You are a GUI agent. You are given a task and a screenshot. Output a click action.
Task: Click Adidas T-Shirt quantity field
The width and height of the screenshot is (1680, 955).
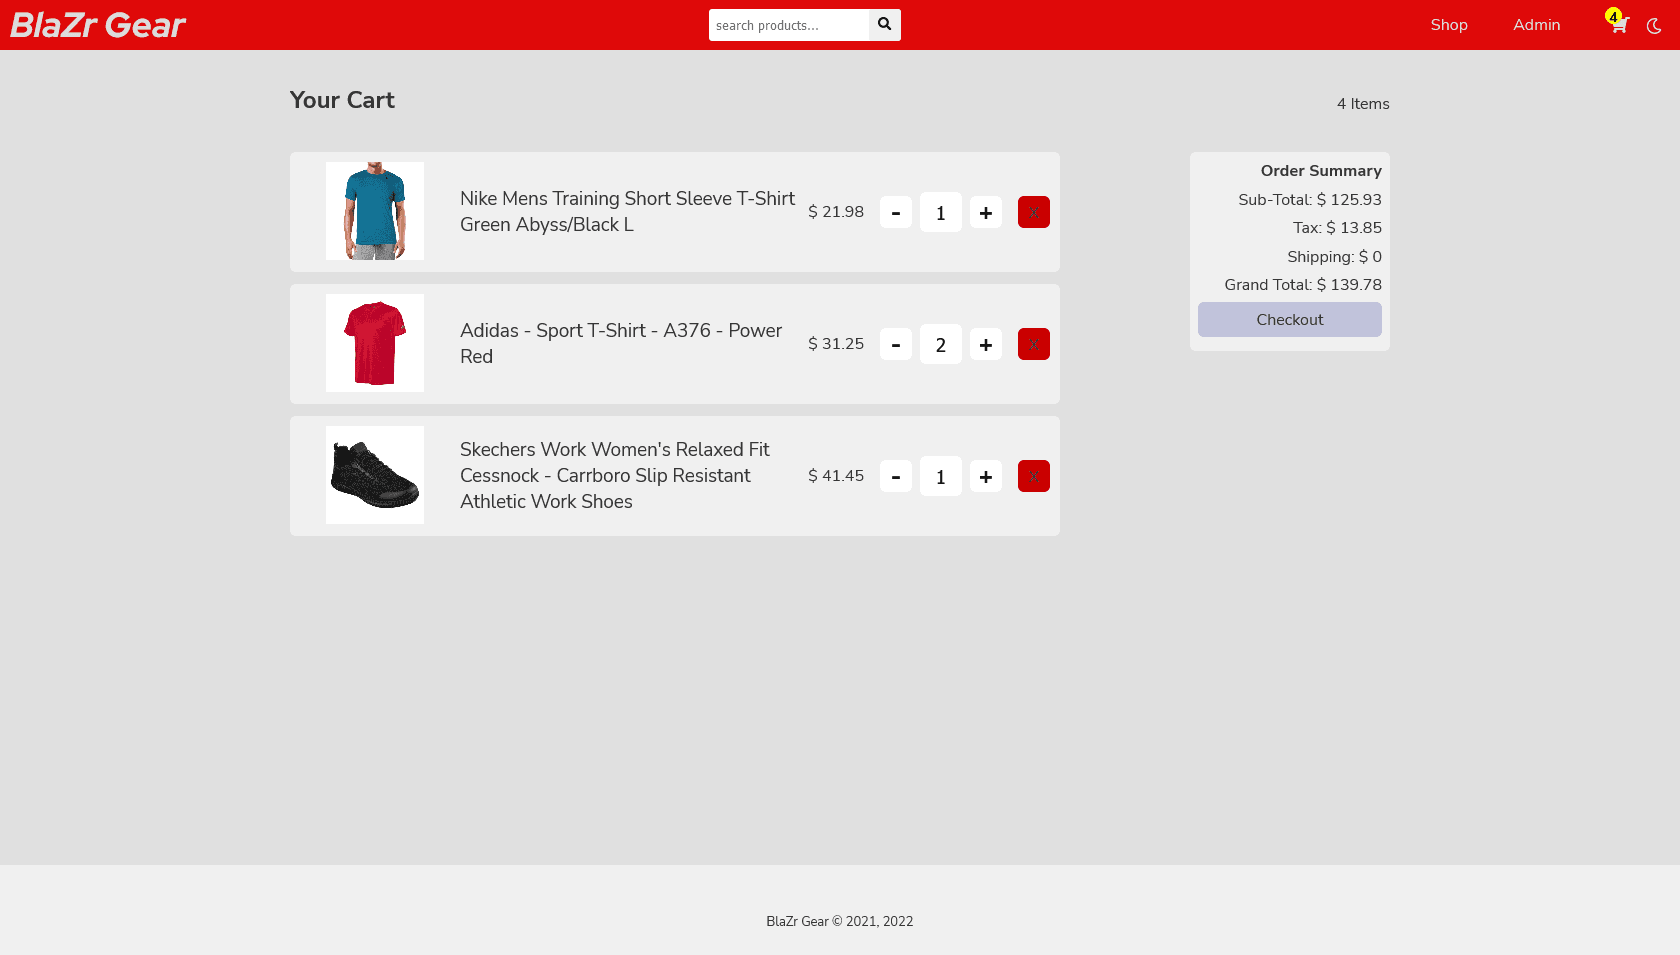pos(941,344)
